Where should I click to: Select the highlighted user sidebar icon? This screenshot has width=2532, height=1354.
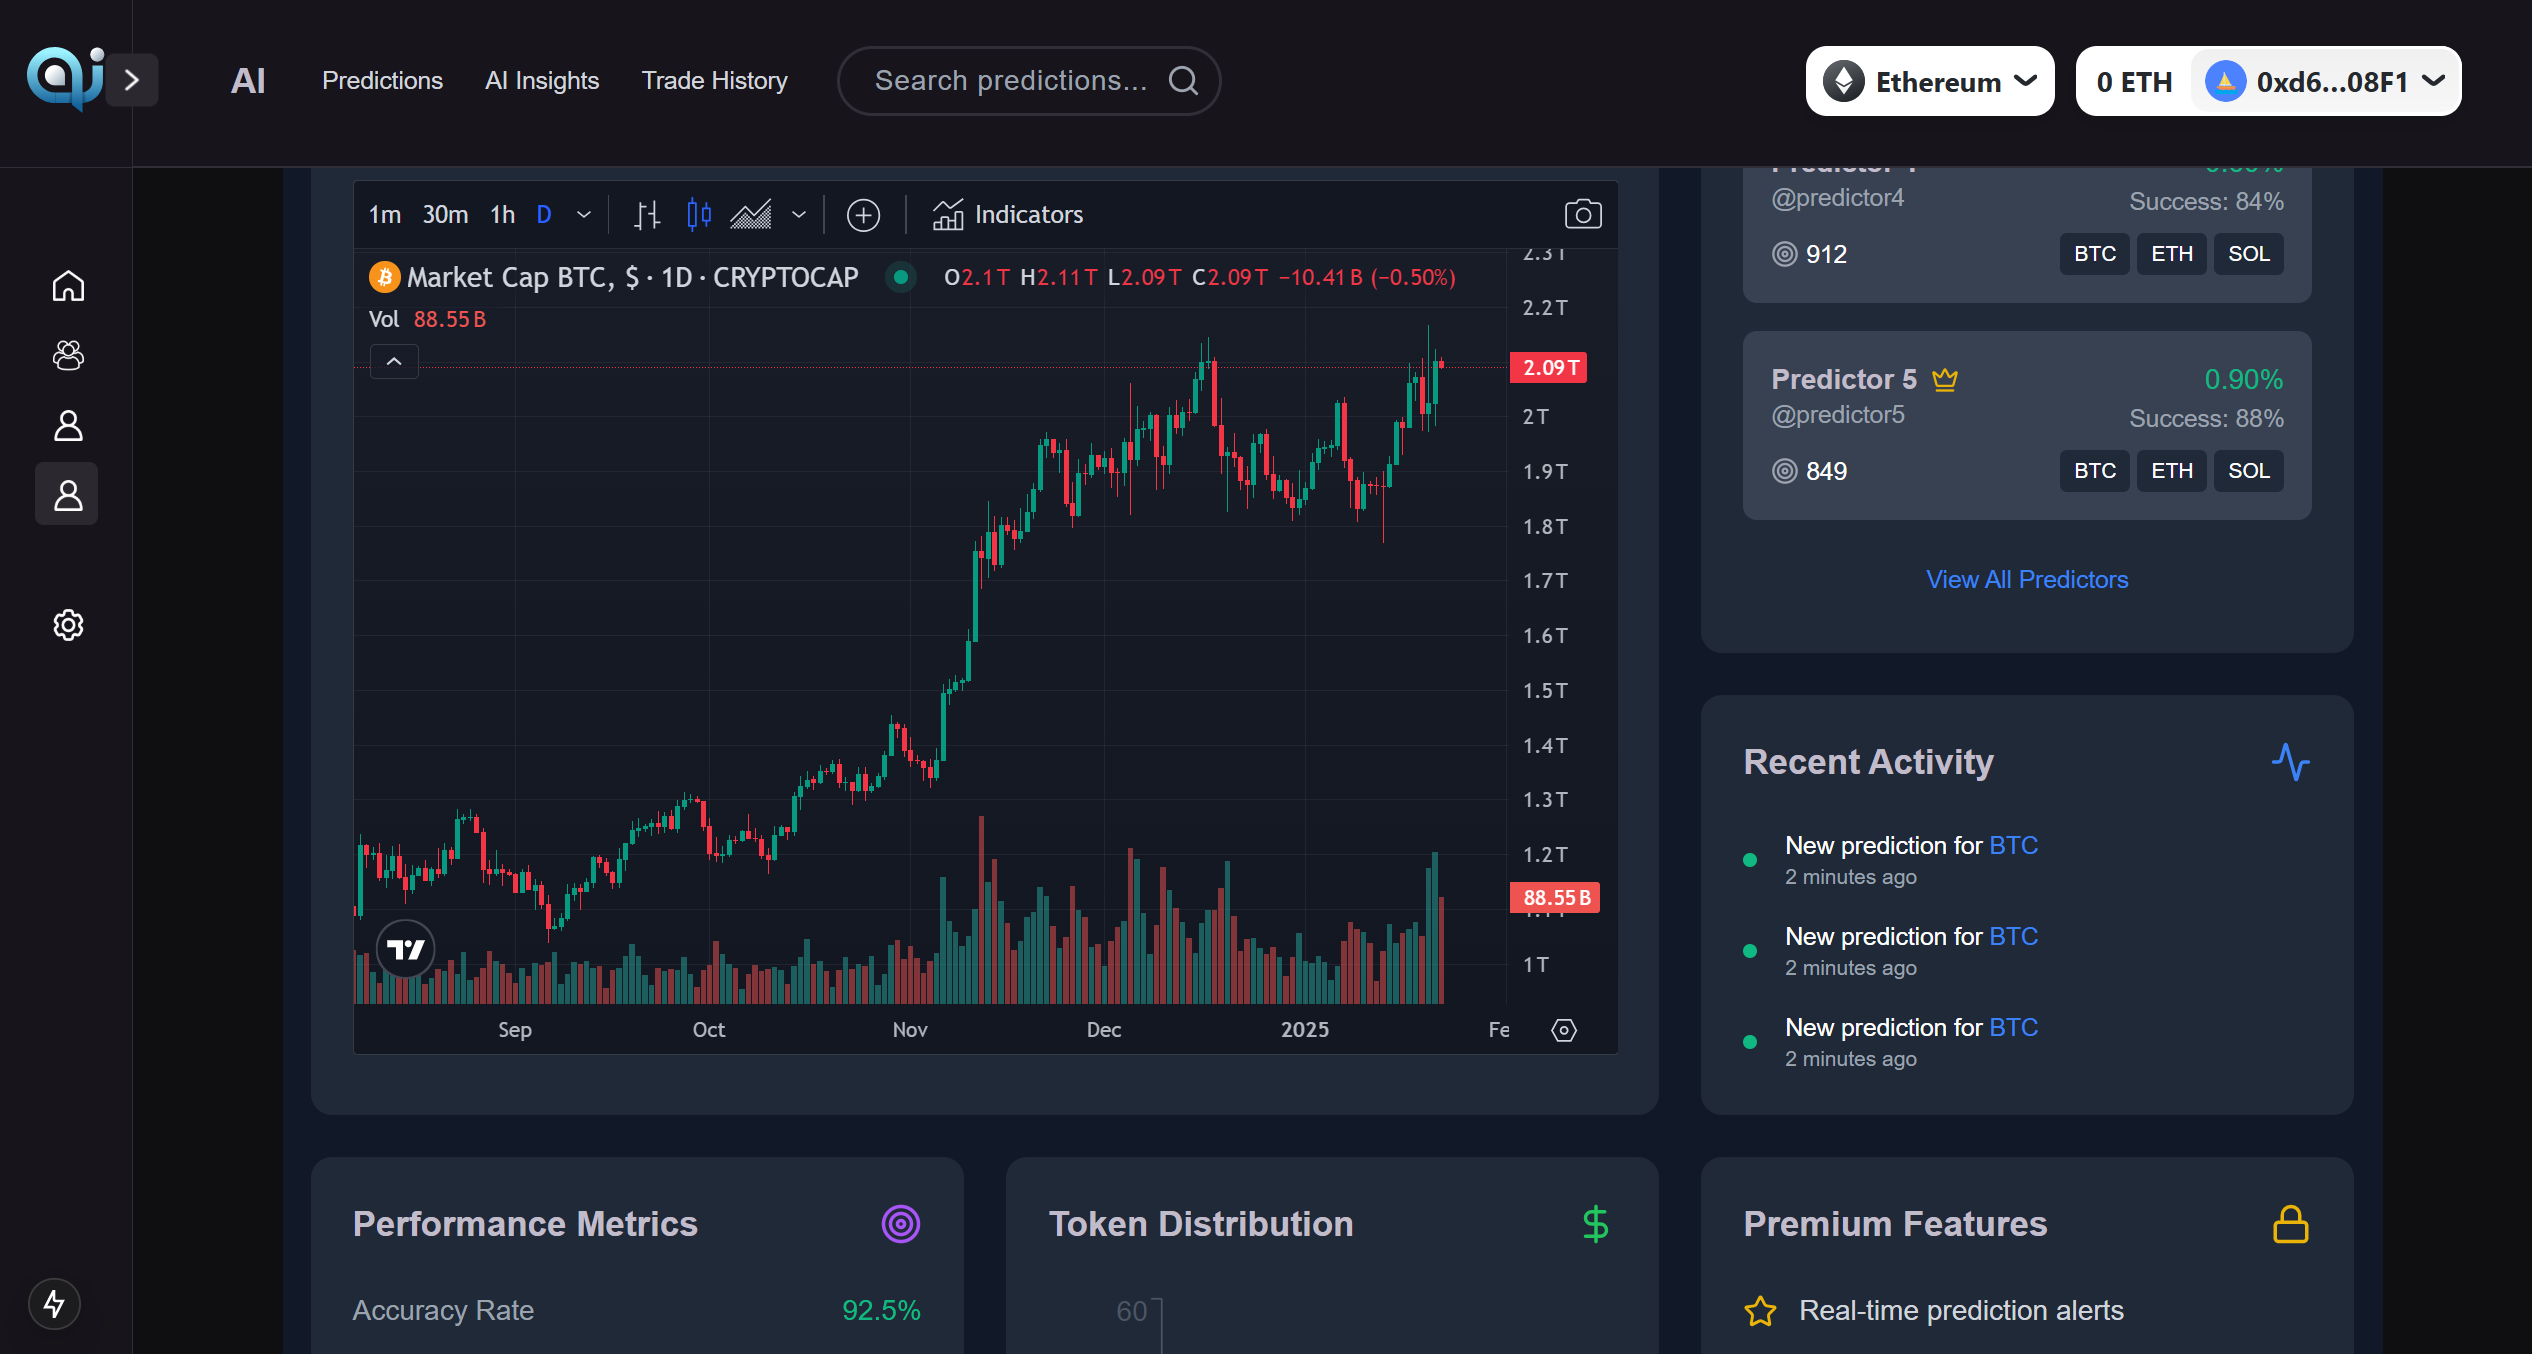67,494
